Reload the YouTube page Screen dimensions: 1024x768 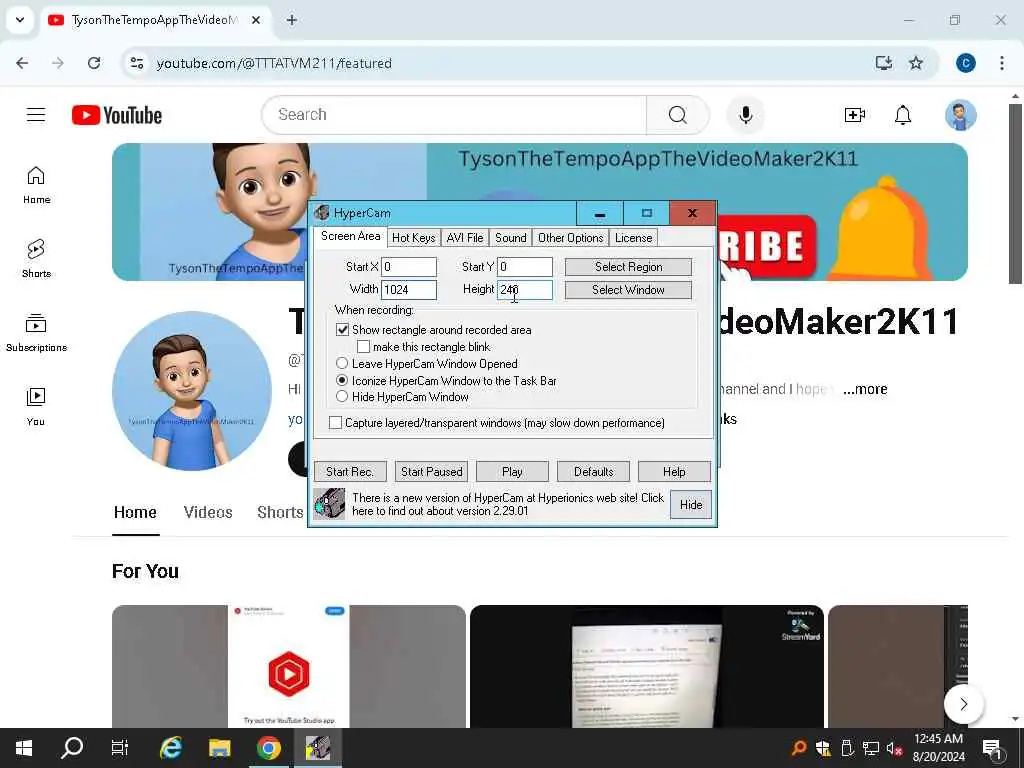point(94,63)
